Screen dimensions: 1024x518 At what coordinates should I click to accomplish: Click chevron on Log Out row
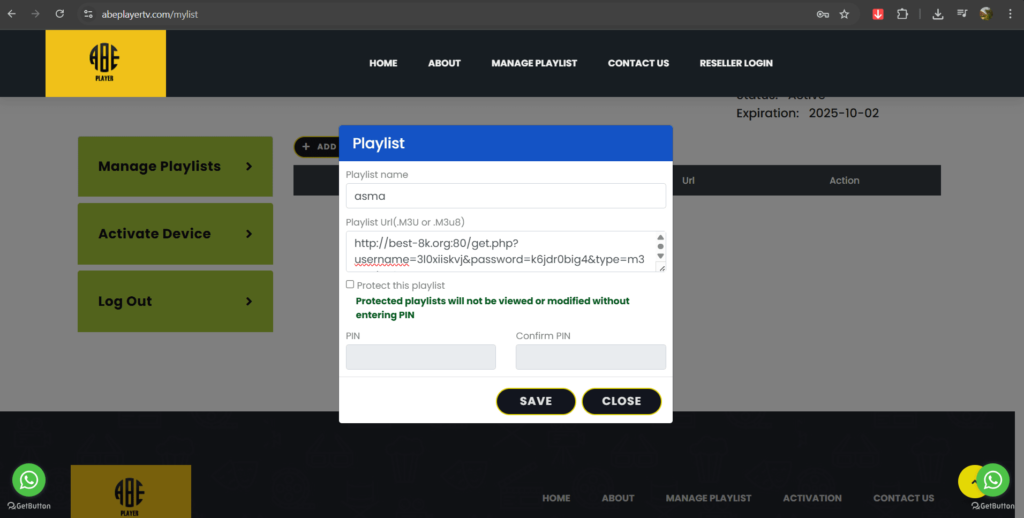[x=249, y=301]
